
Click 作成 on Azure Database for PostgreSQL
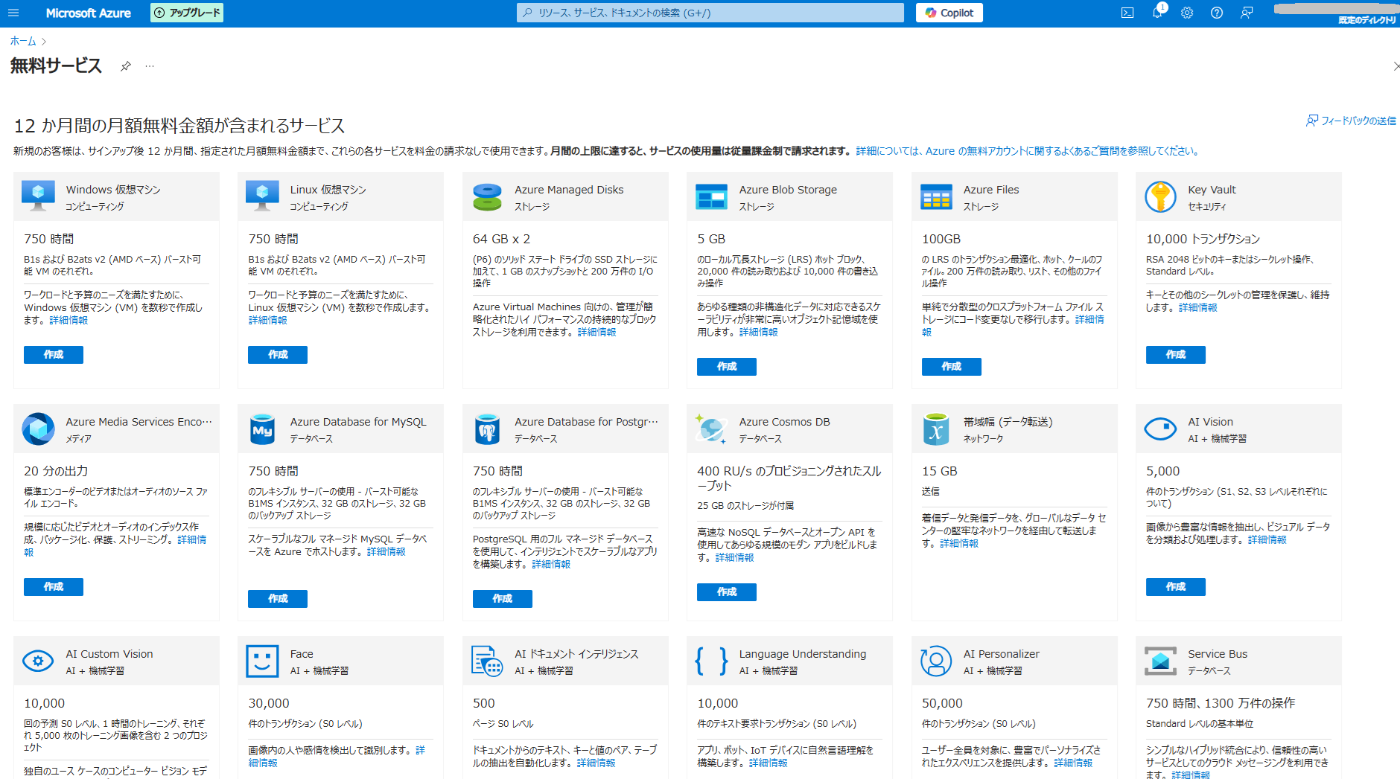502,599
